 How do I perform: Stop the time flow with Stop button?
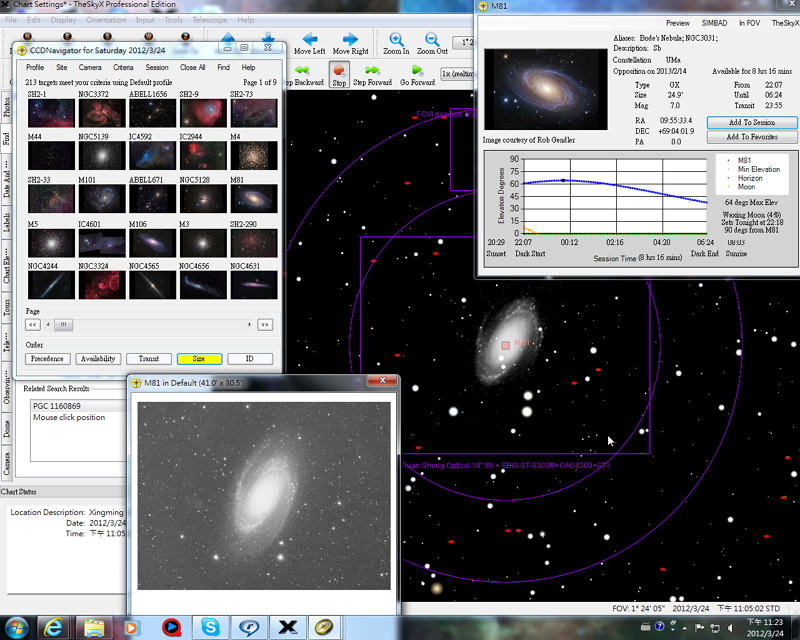(x=339, y=72)
